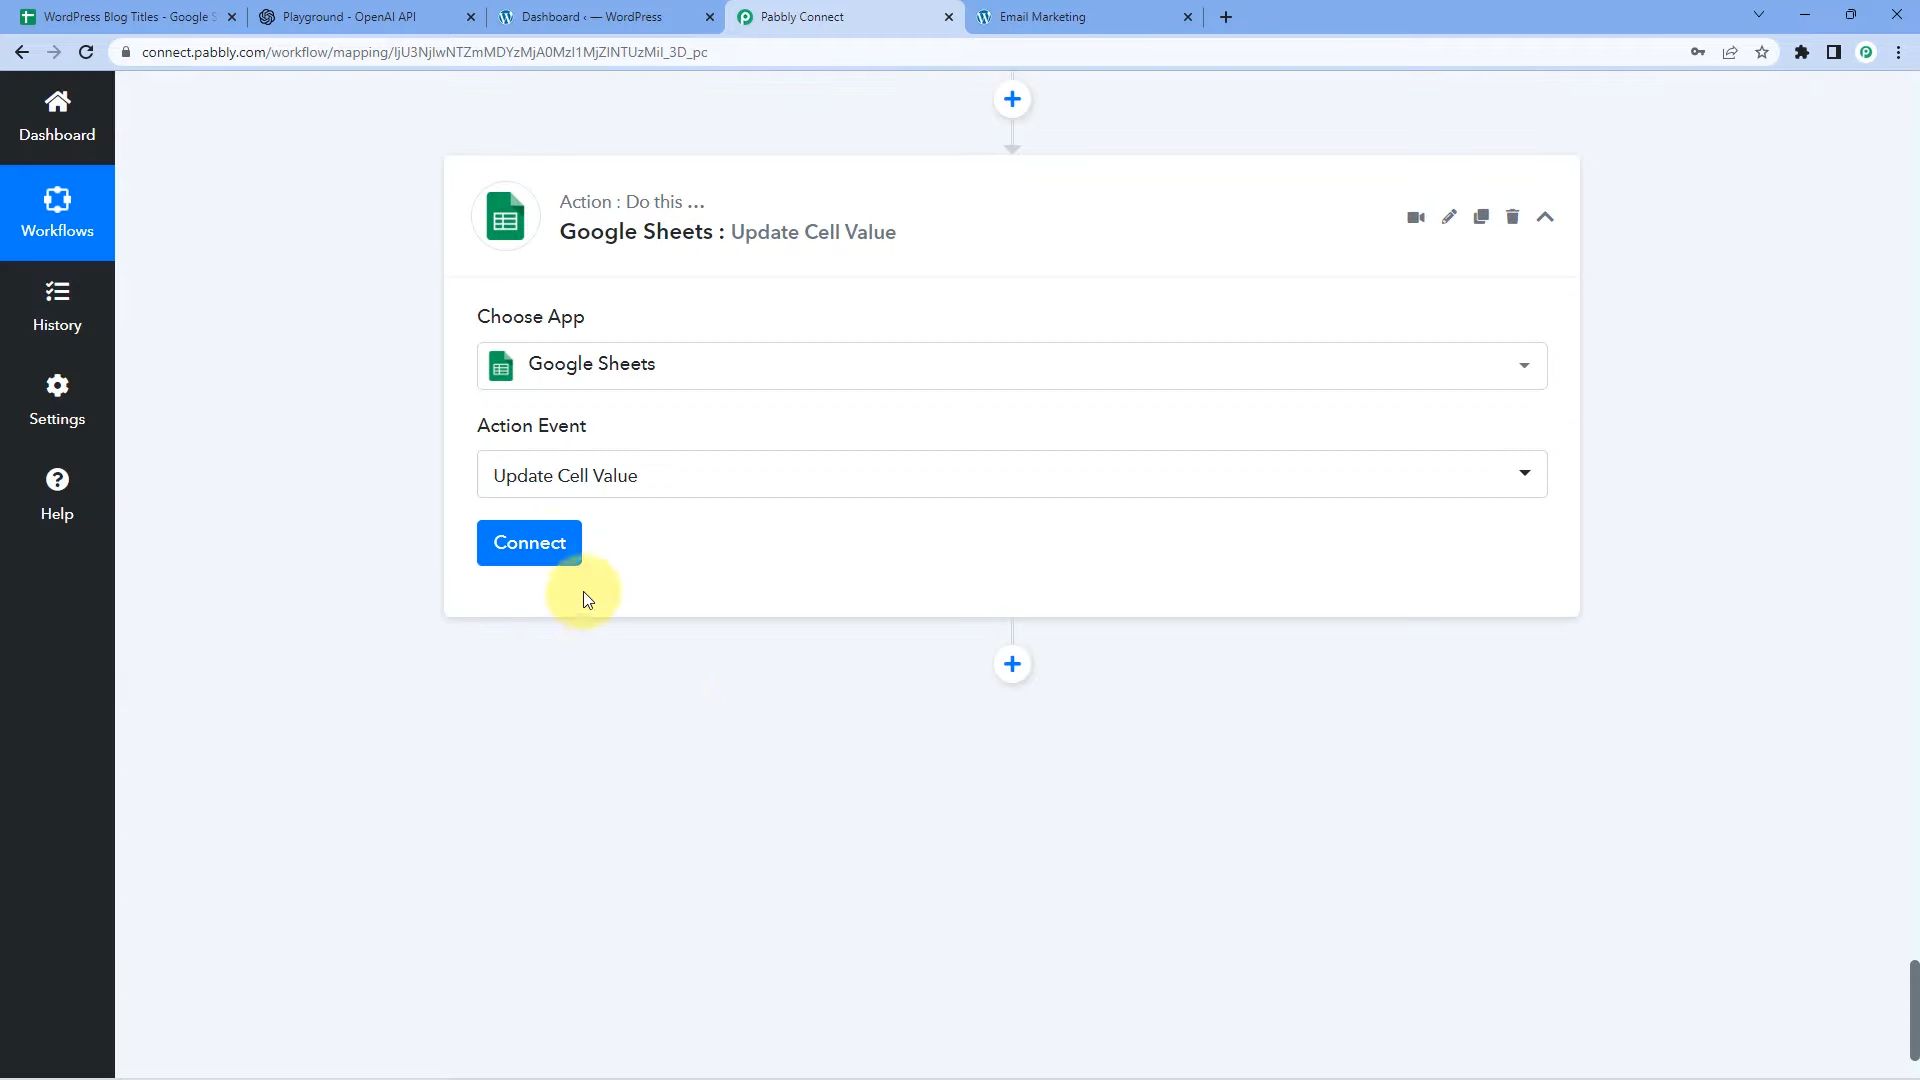Click the page vertical scrollbar thumb
The image size is (1920, 1080).
1913,1010
